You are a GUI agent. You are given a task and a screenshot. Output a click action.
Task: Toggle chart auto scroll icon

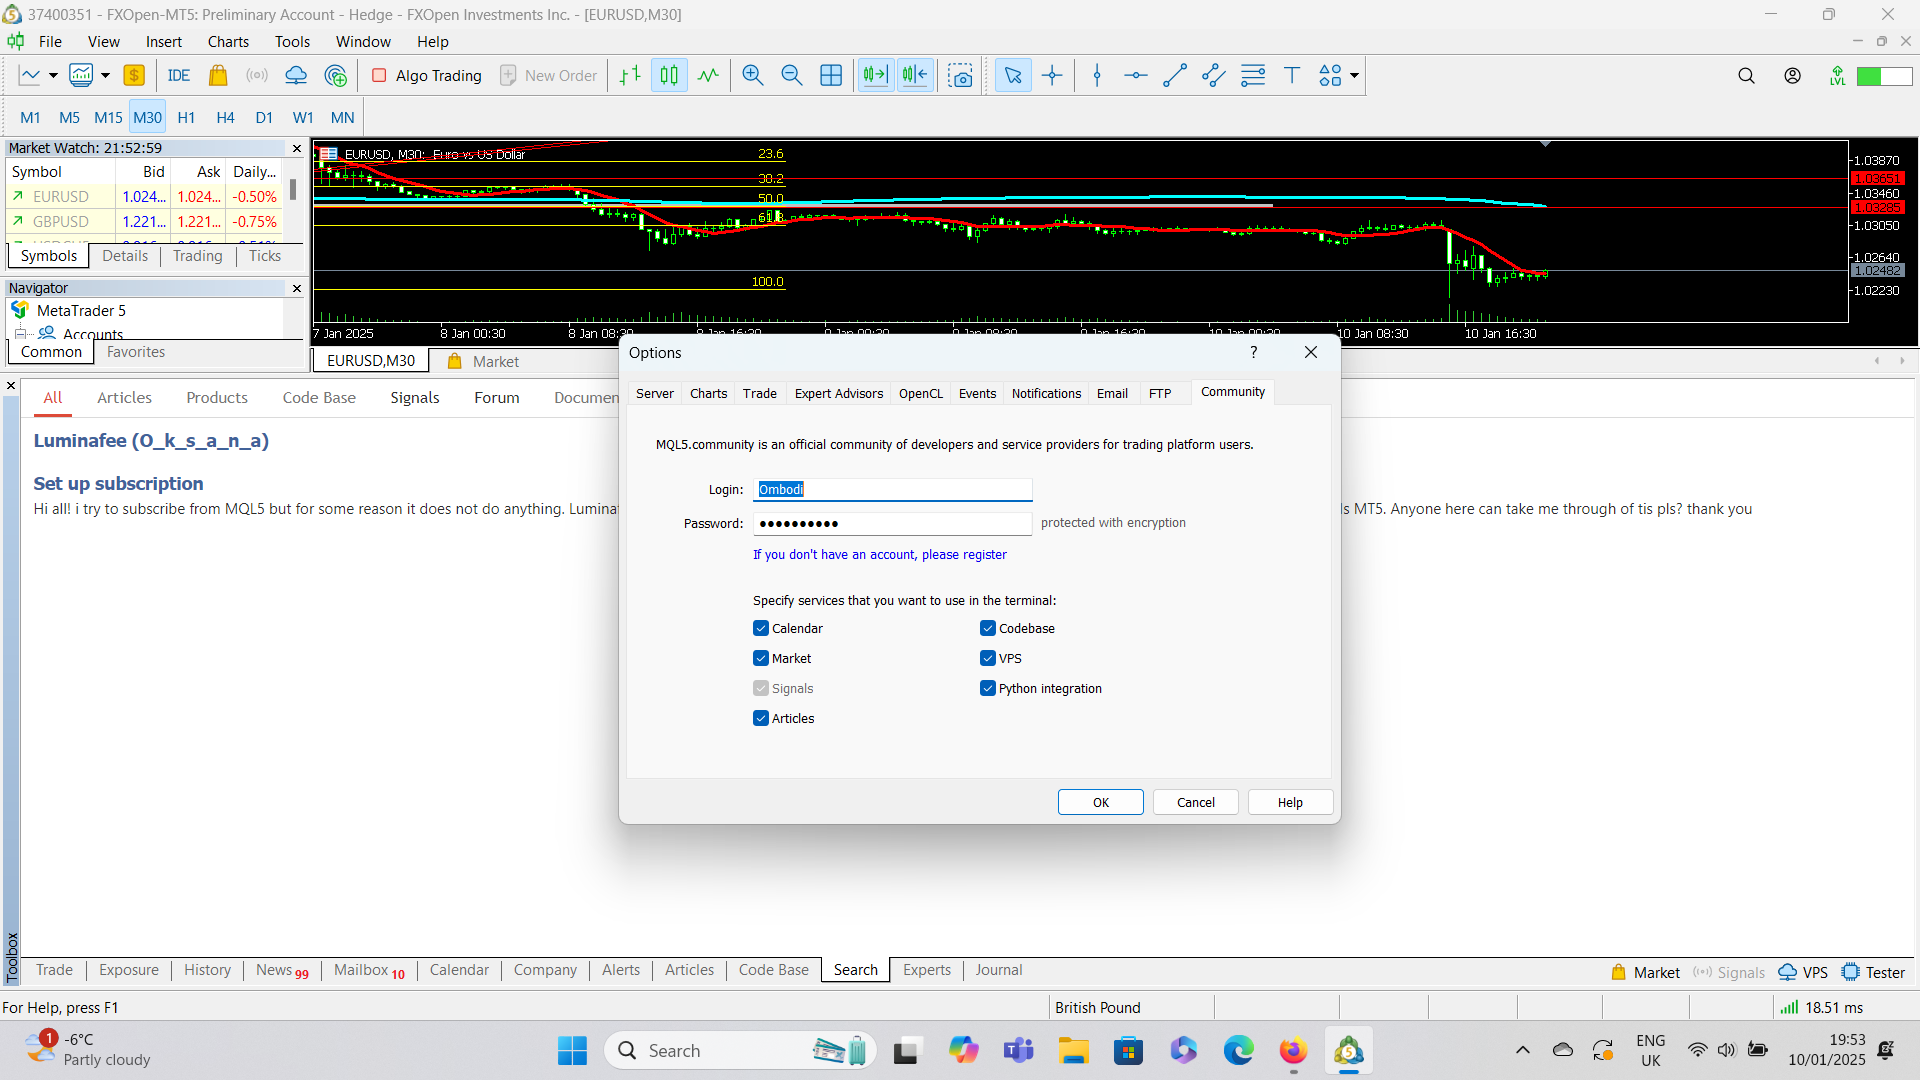(x=875, y=75)
